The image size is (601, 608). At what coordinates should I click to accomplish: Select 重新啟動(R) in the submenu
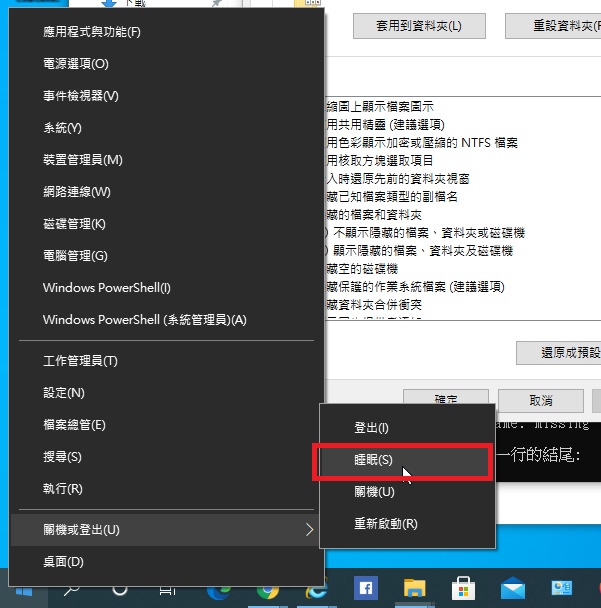coord(407,524)
